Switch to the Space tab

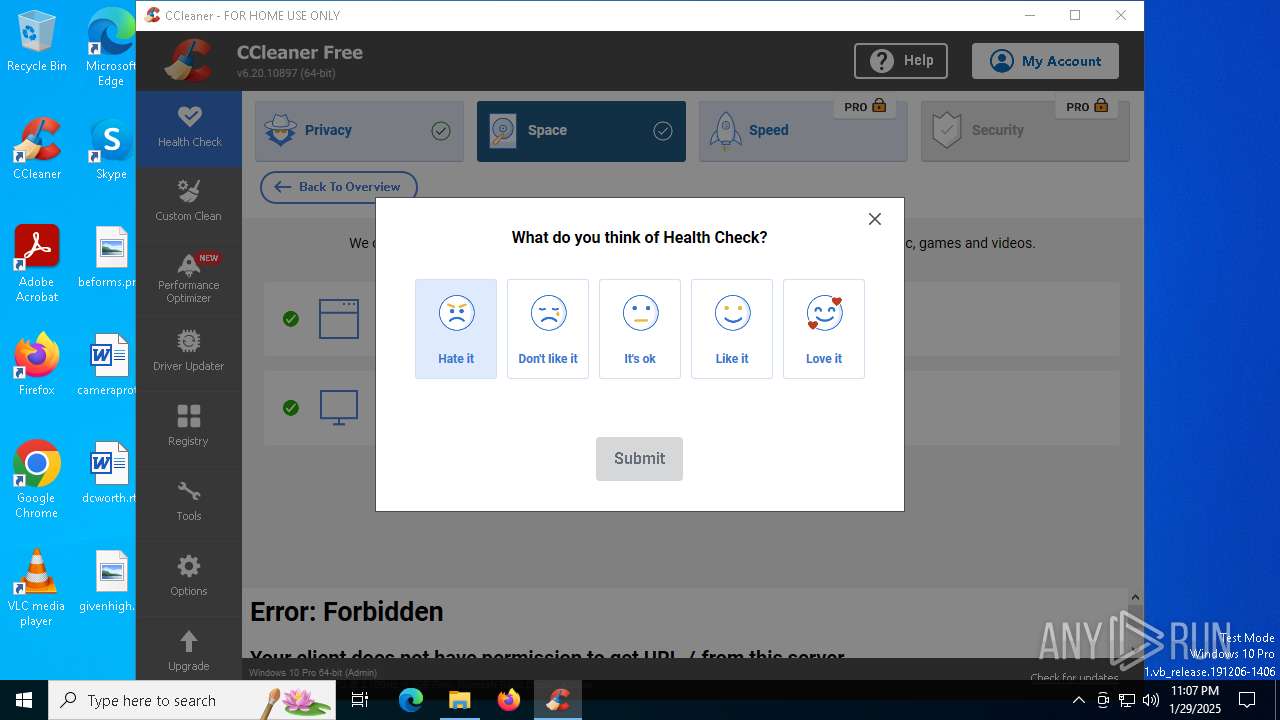[x=581, y=131]
